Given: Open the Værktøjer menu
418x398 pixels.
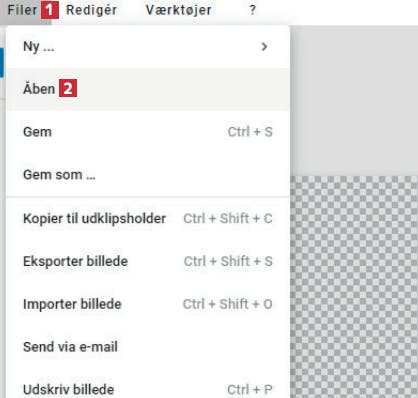Looking at the screenshot, I should [x=179, y=10].
